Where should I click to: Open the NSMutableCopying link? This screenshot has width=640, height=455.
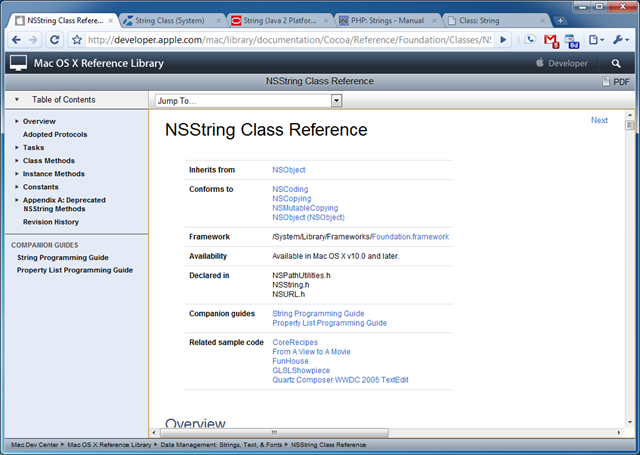304,208
